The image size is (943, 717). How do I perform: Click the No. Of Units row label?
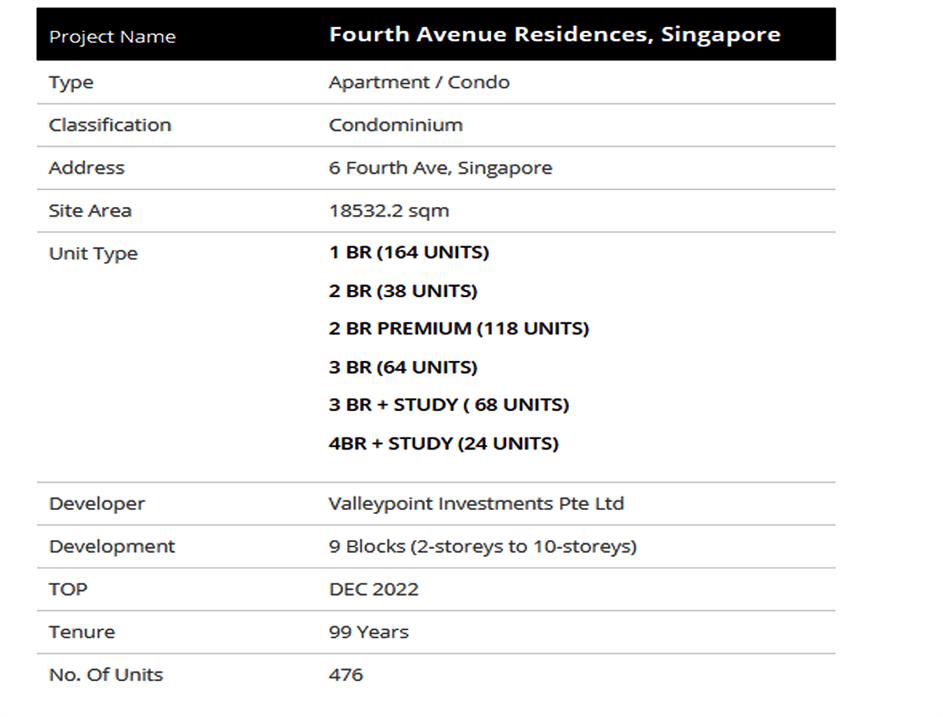pyautogui.click(x=105, y=675)
